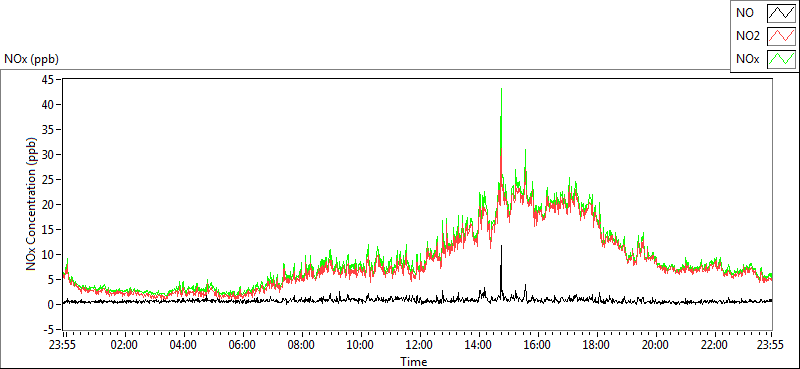Click the 16:00 time axis label
The height and width of the screenshot is (369, 800).
[x=537, y=345]
